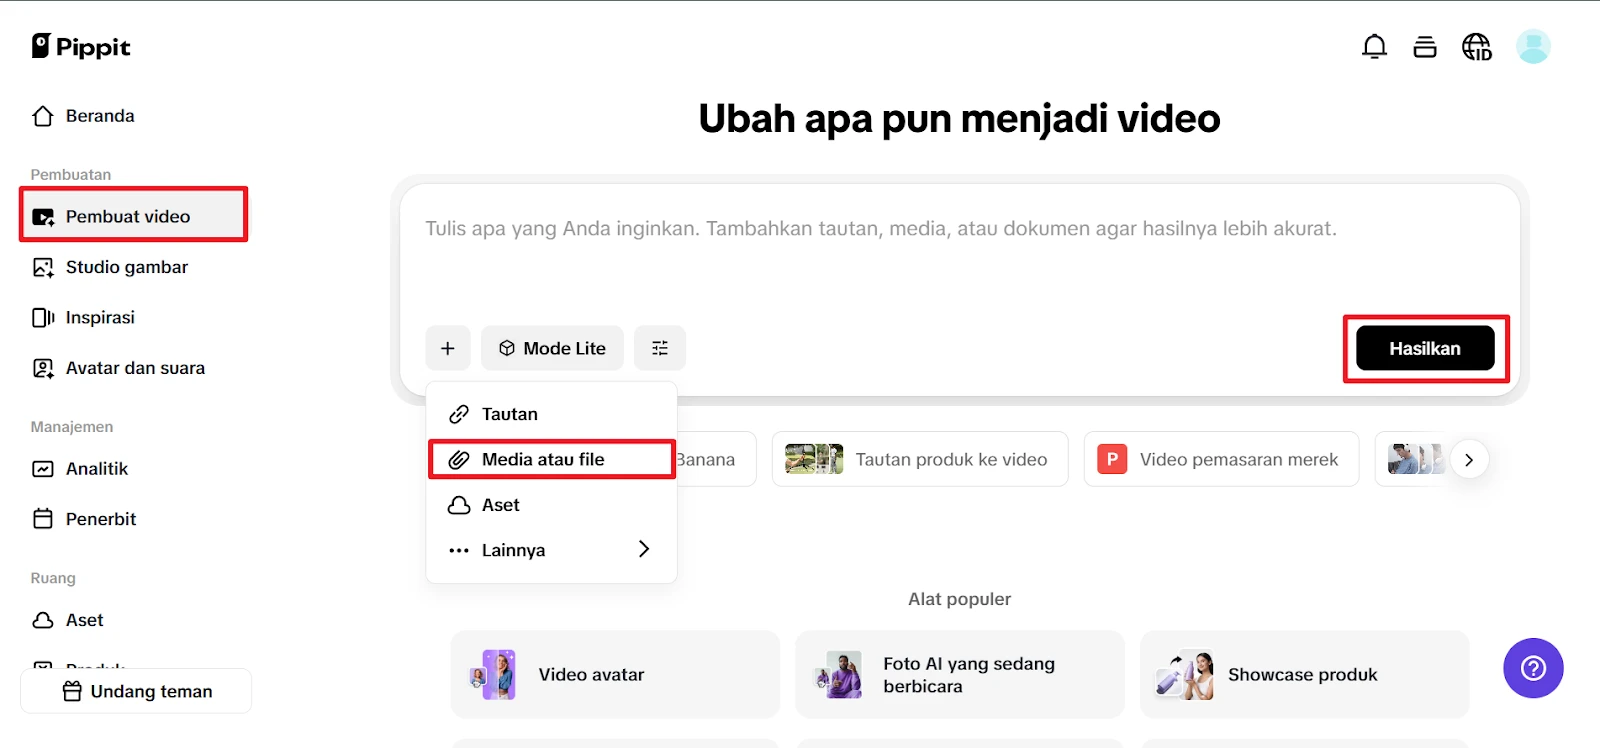Viewport: 1600px width, 748px height.
Task: Open the language globe icon
Action: tap(1476, 47)
